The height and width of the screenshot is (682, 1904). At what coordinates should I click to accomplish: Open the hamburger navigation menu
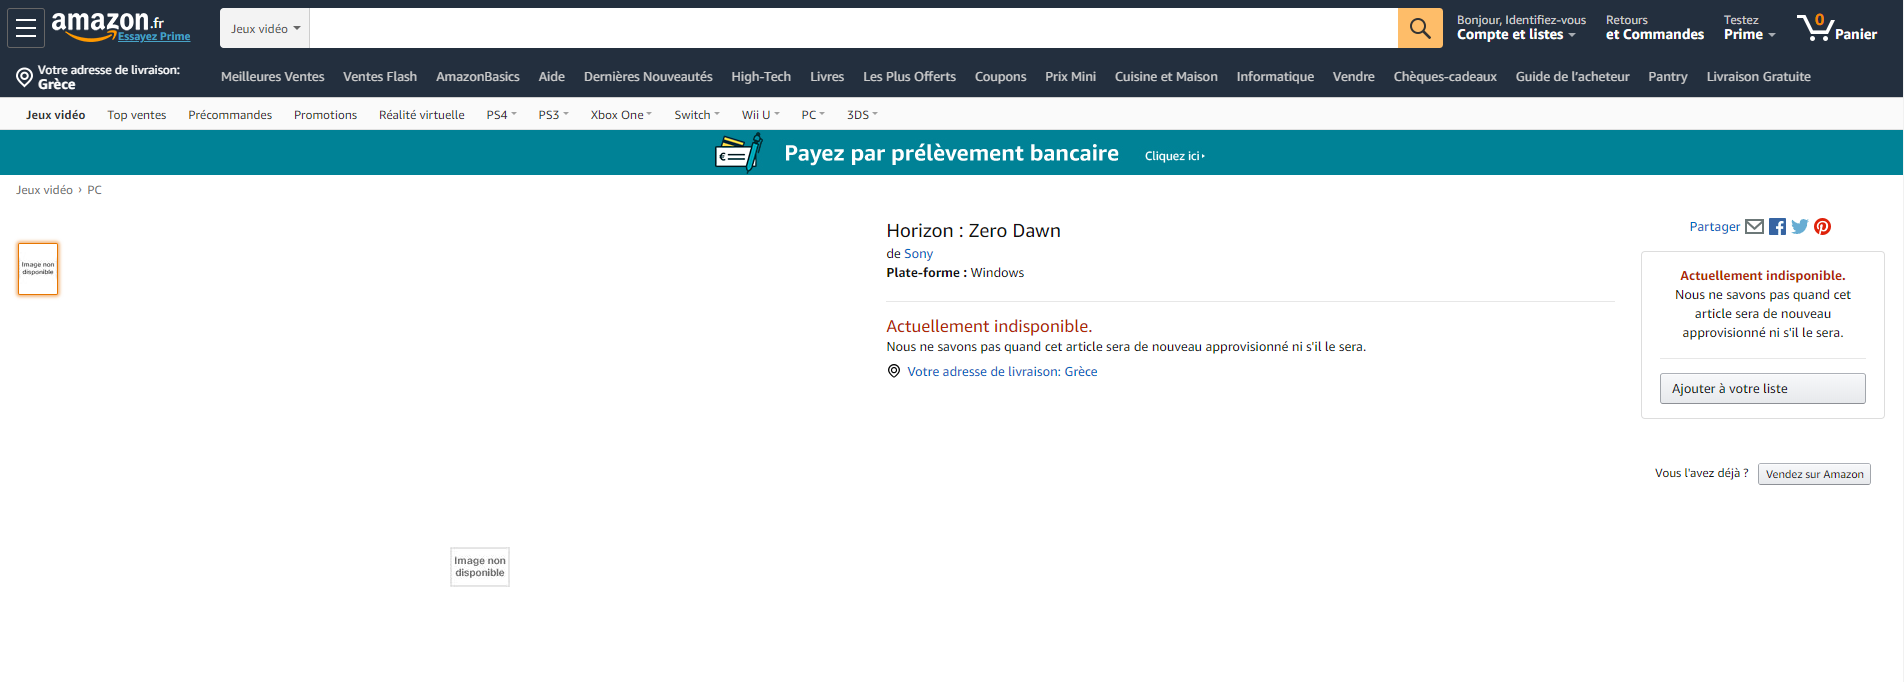(x=26, y=28)
